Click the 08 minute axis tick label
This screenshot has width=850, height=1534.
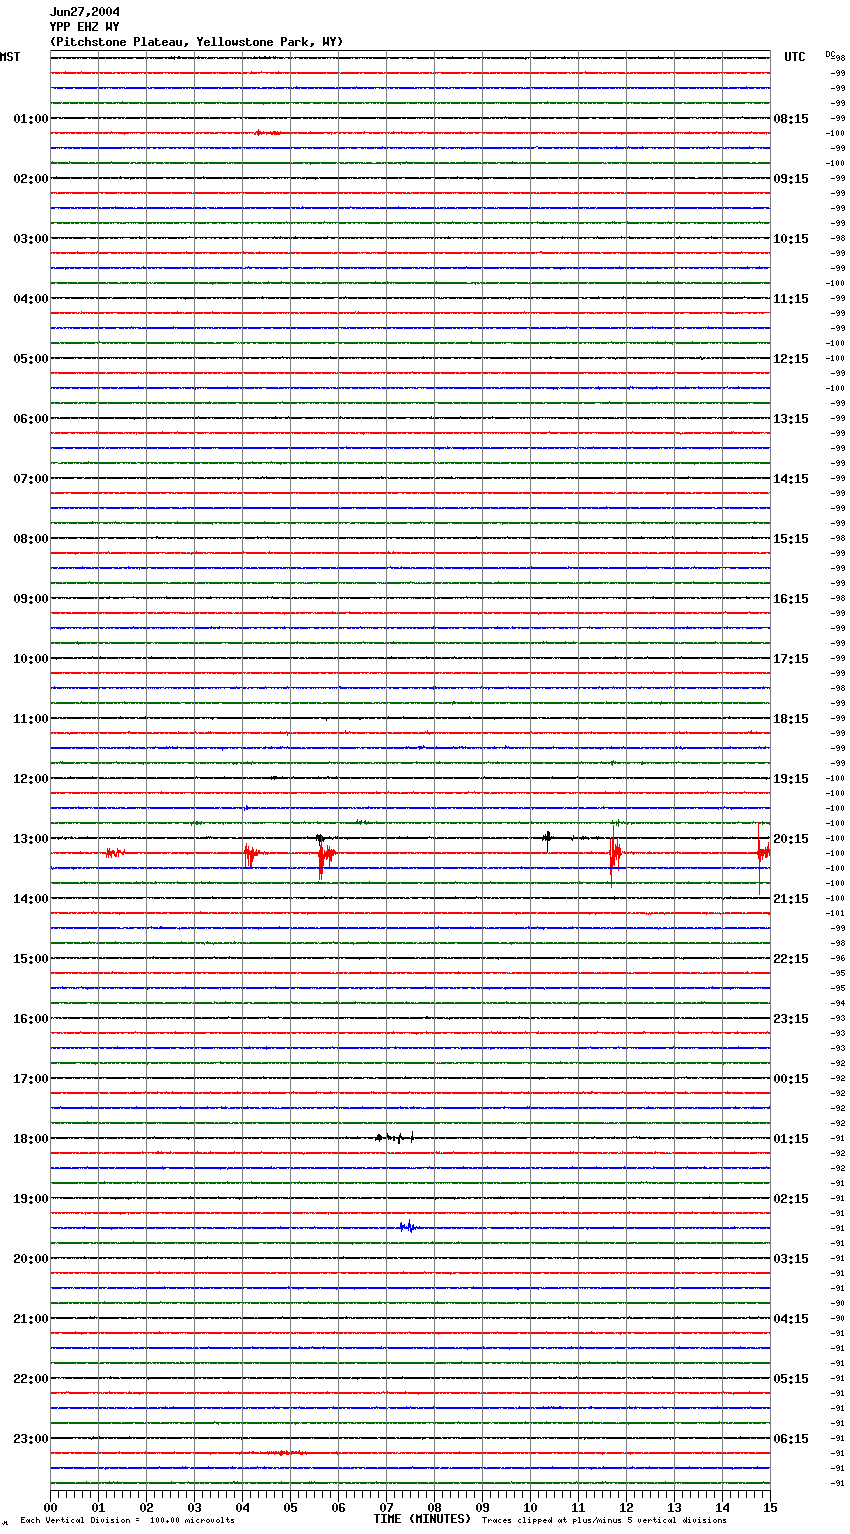coord(434,1507)
